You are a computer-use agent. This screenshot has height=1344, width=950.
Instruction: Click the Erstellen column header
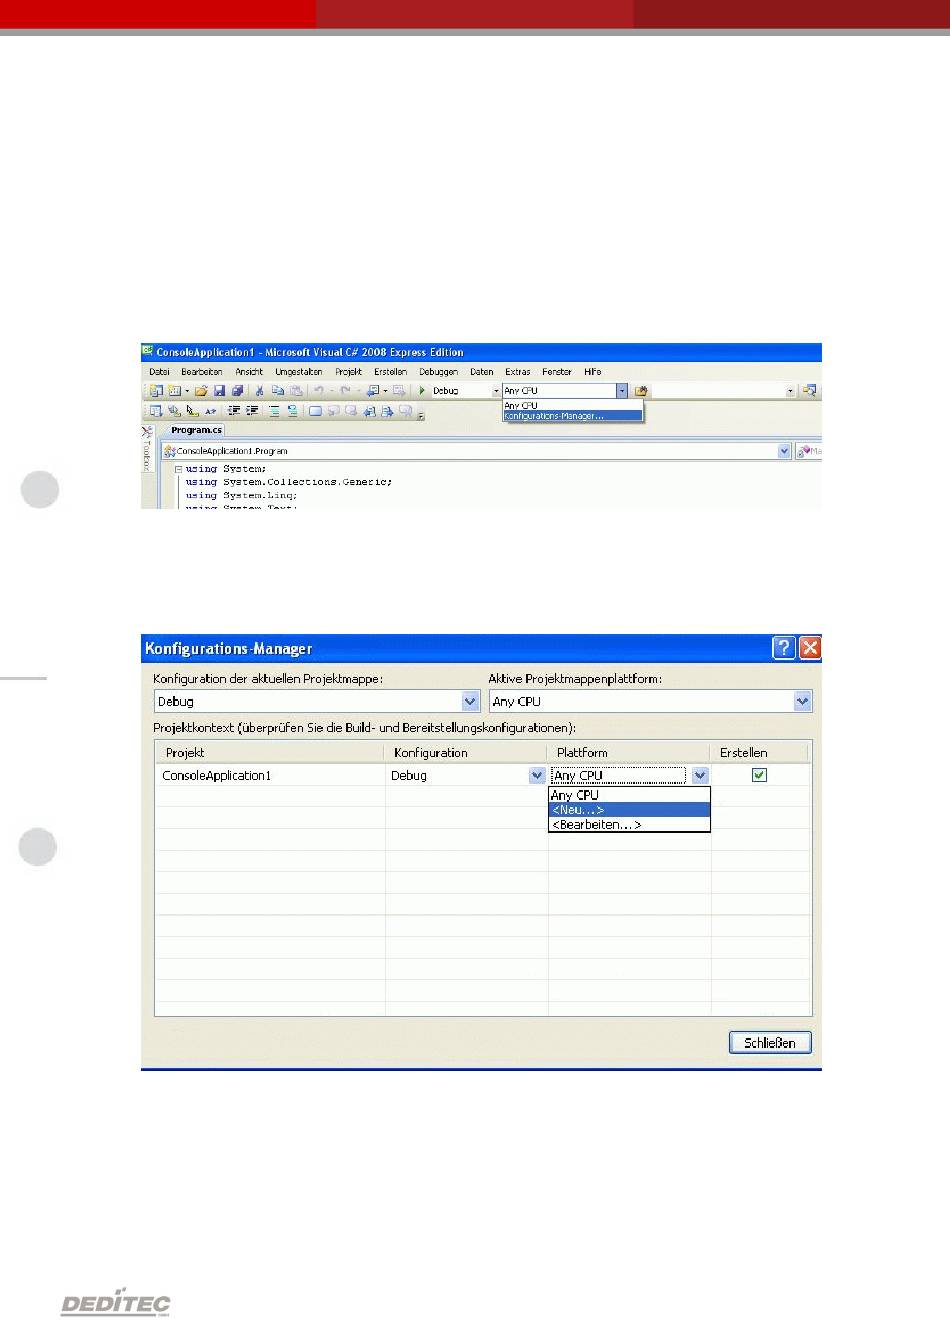coord(761,752)
